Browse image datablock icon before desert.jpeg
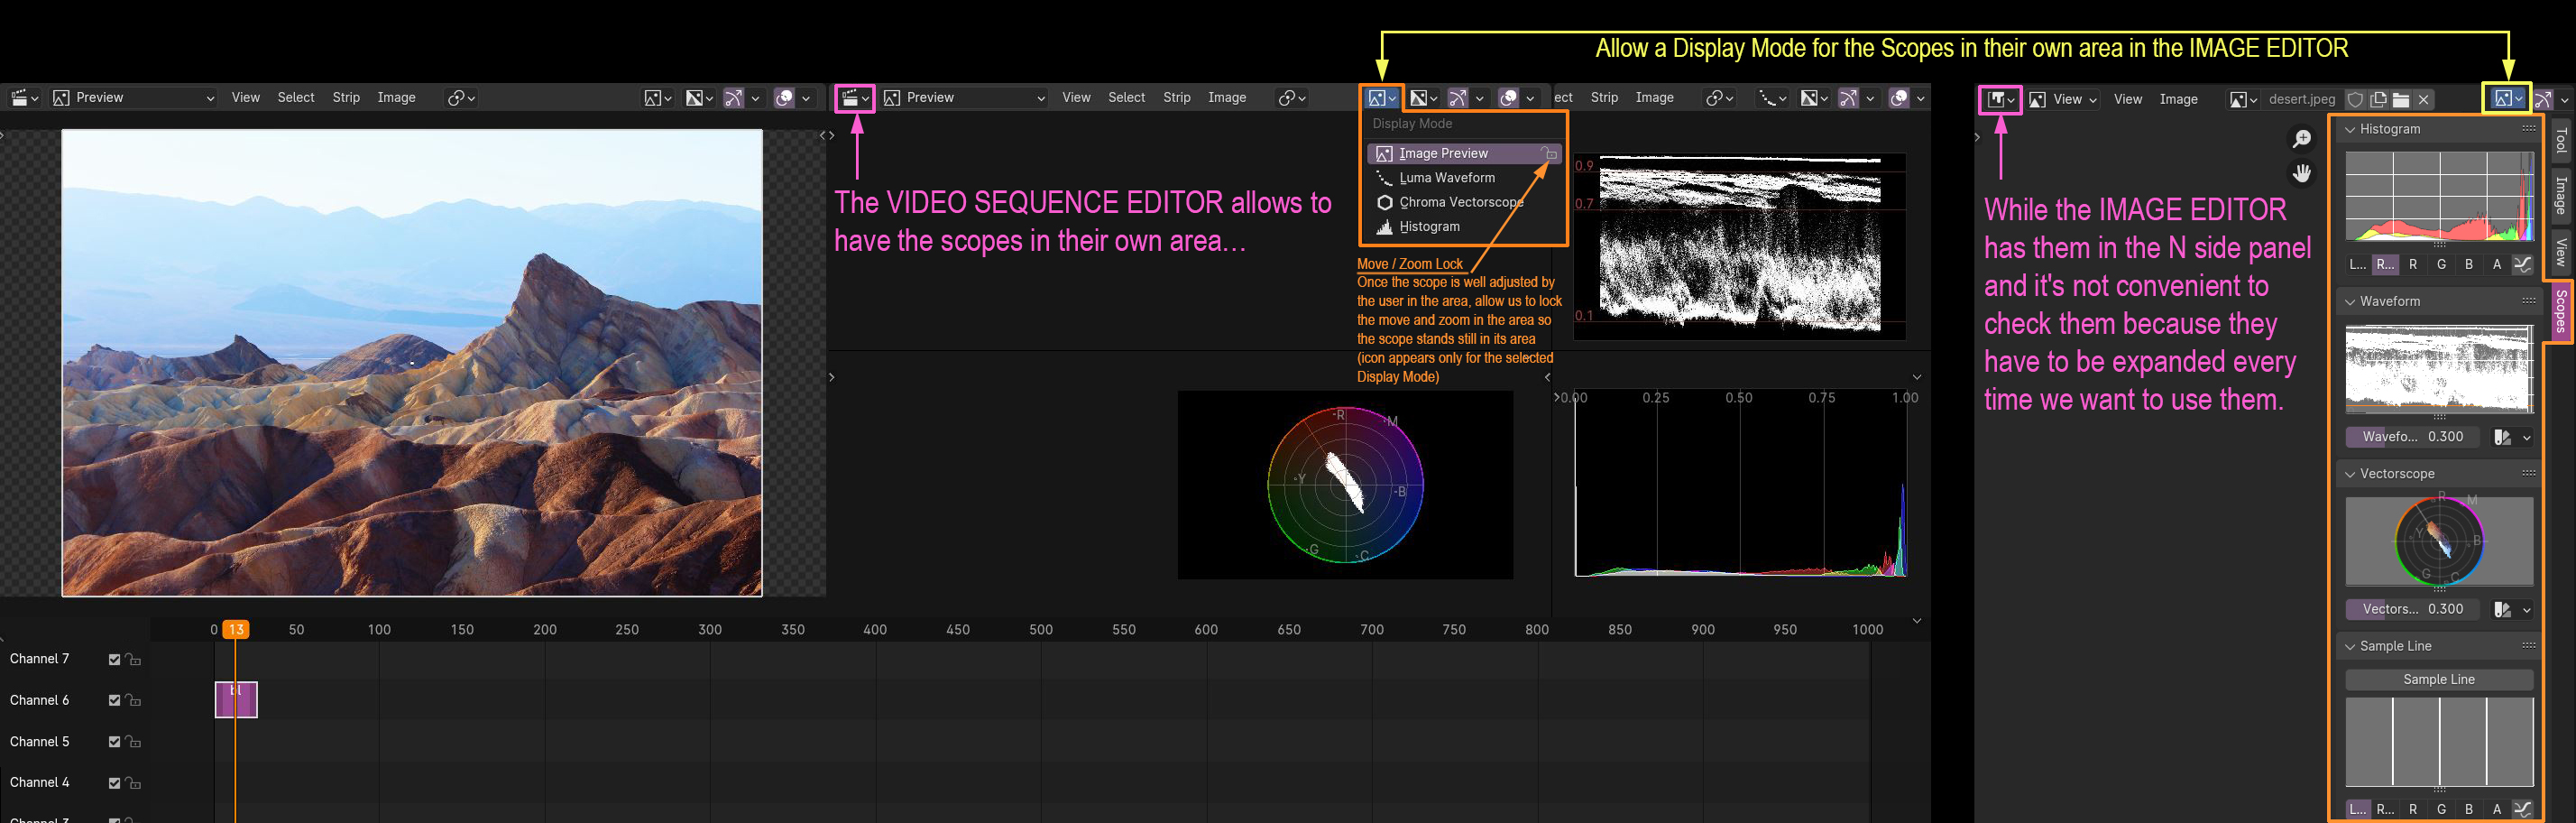The image size is (2576, 823). [x=2242, y=99]
